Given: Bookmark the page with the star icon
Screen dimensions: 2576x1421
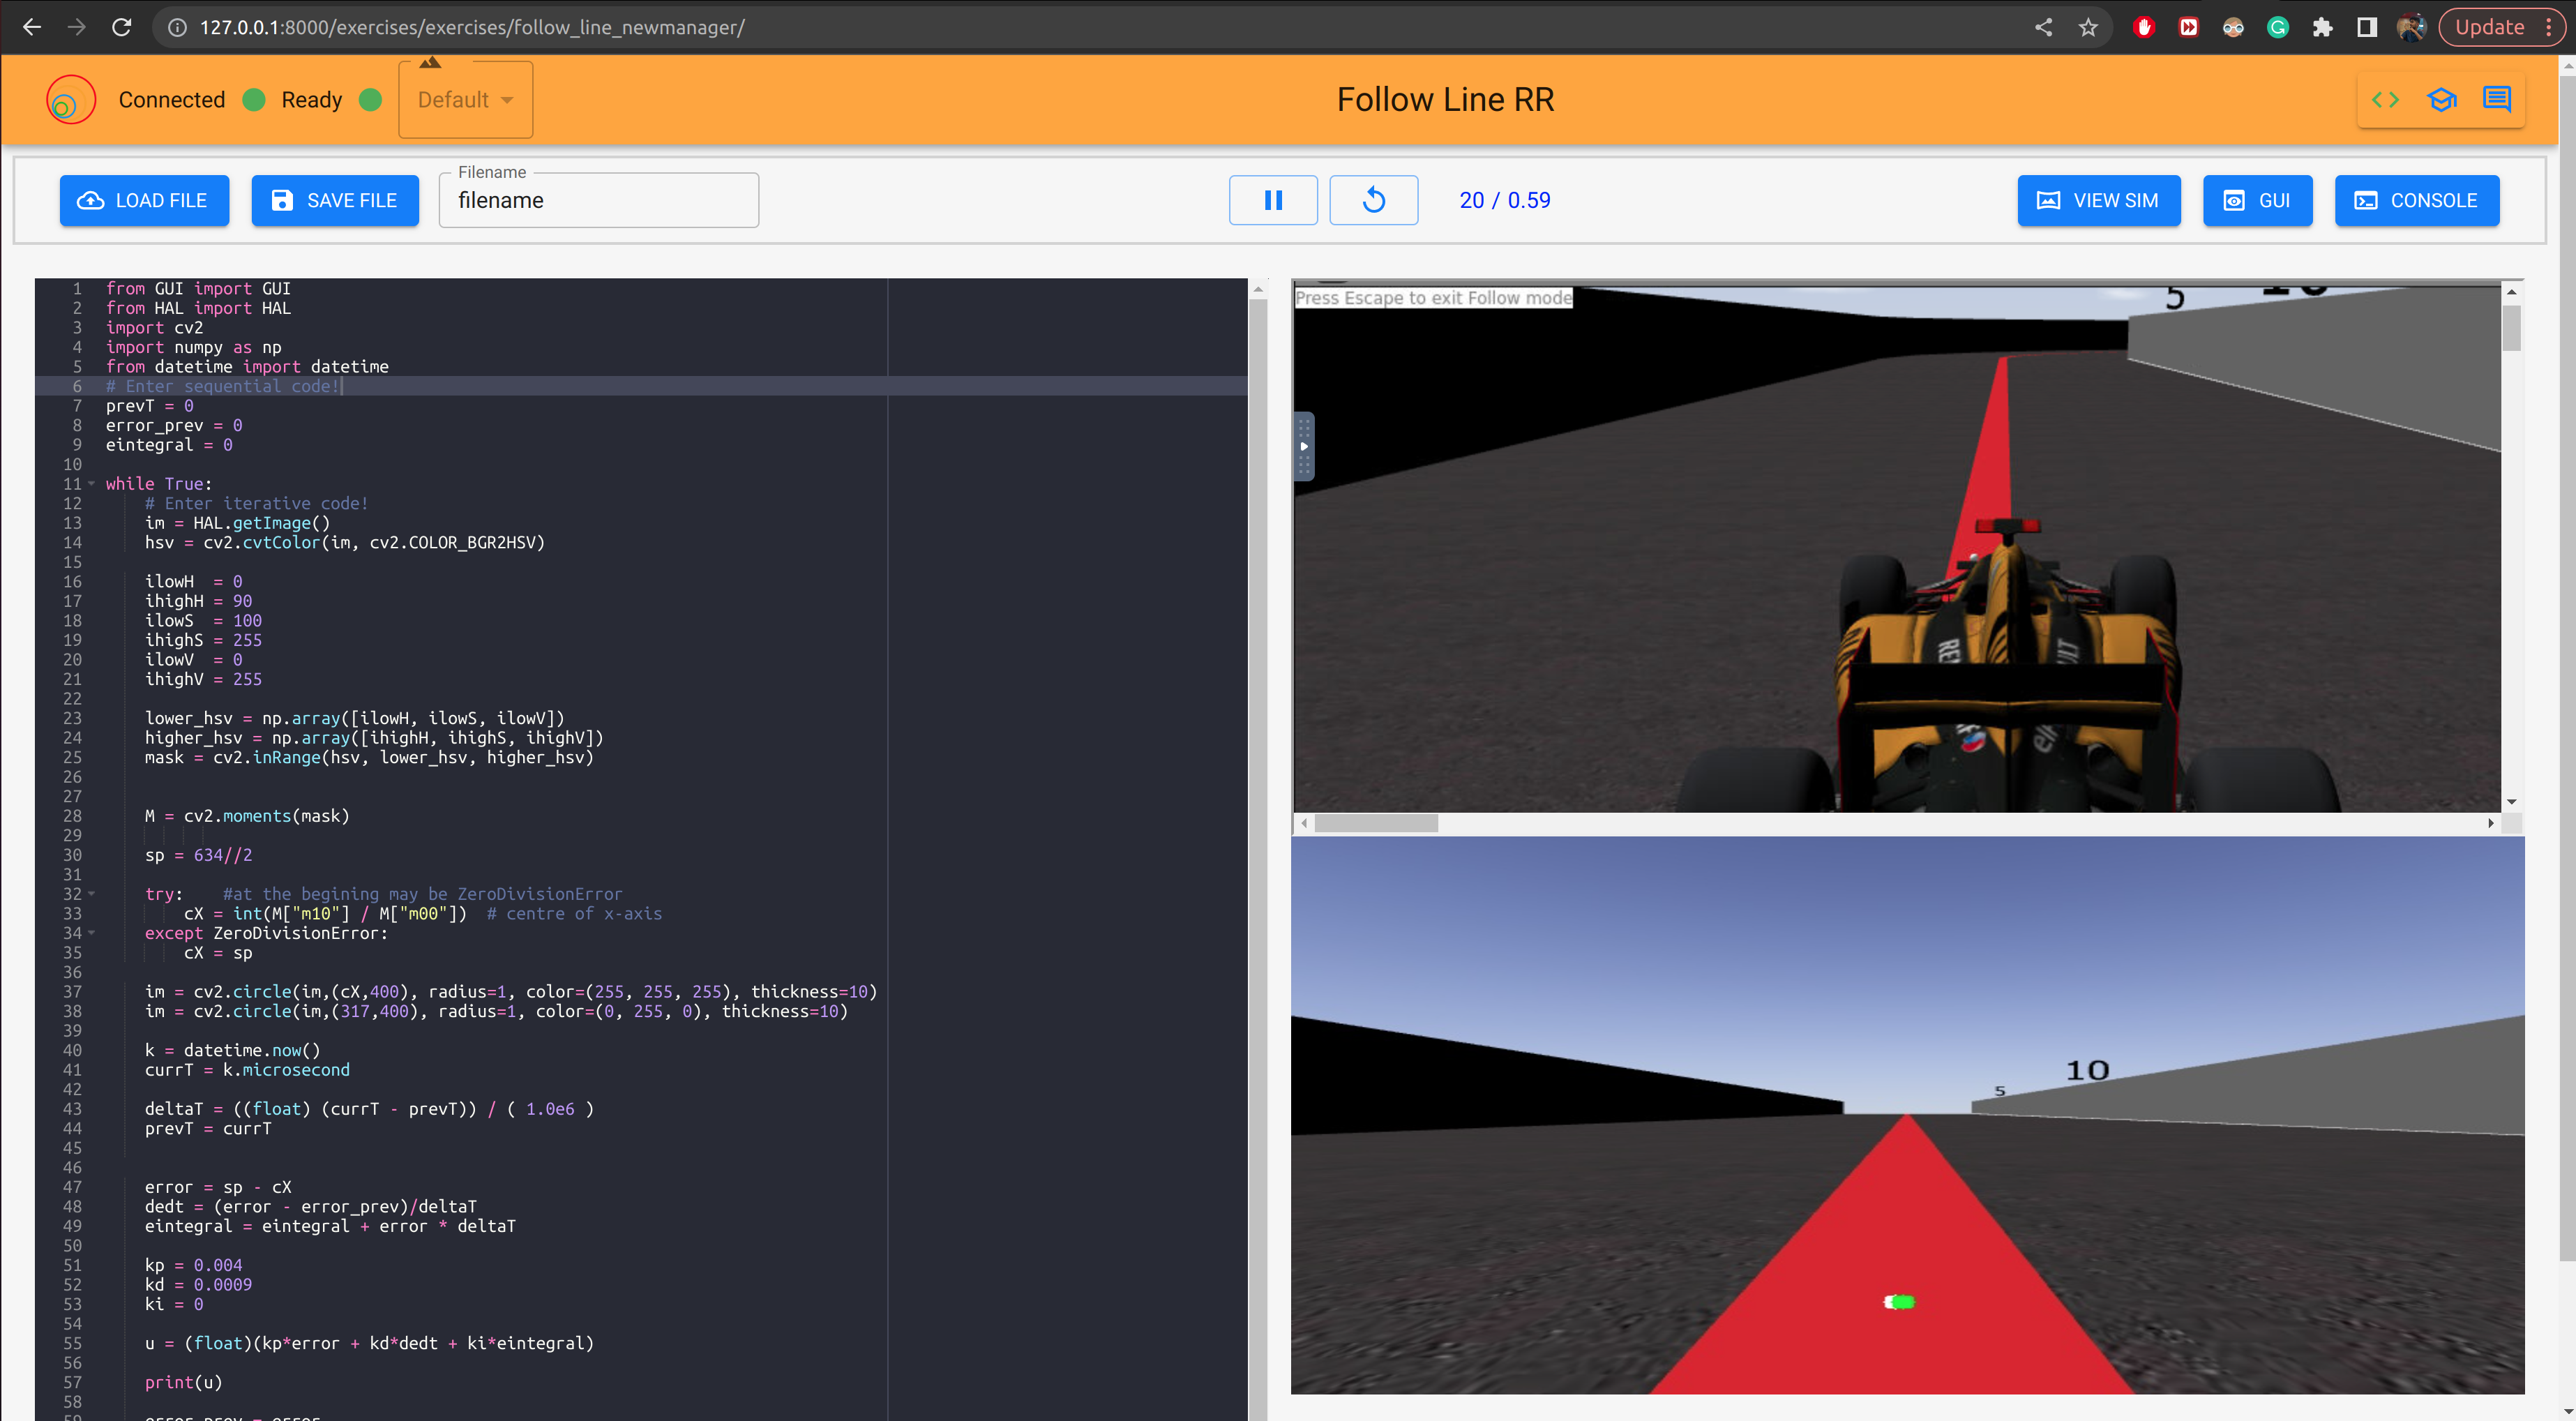Looking at the screenshot, I should click(2088, 27).
